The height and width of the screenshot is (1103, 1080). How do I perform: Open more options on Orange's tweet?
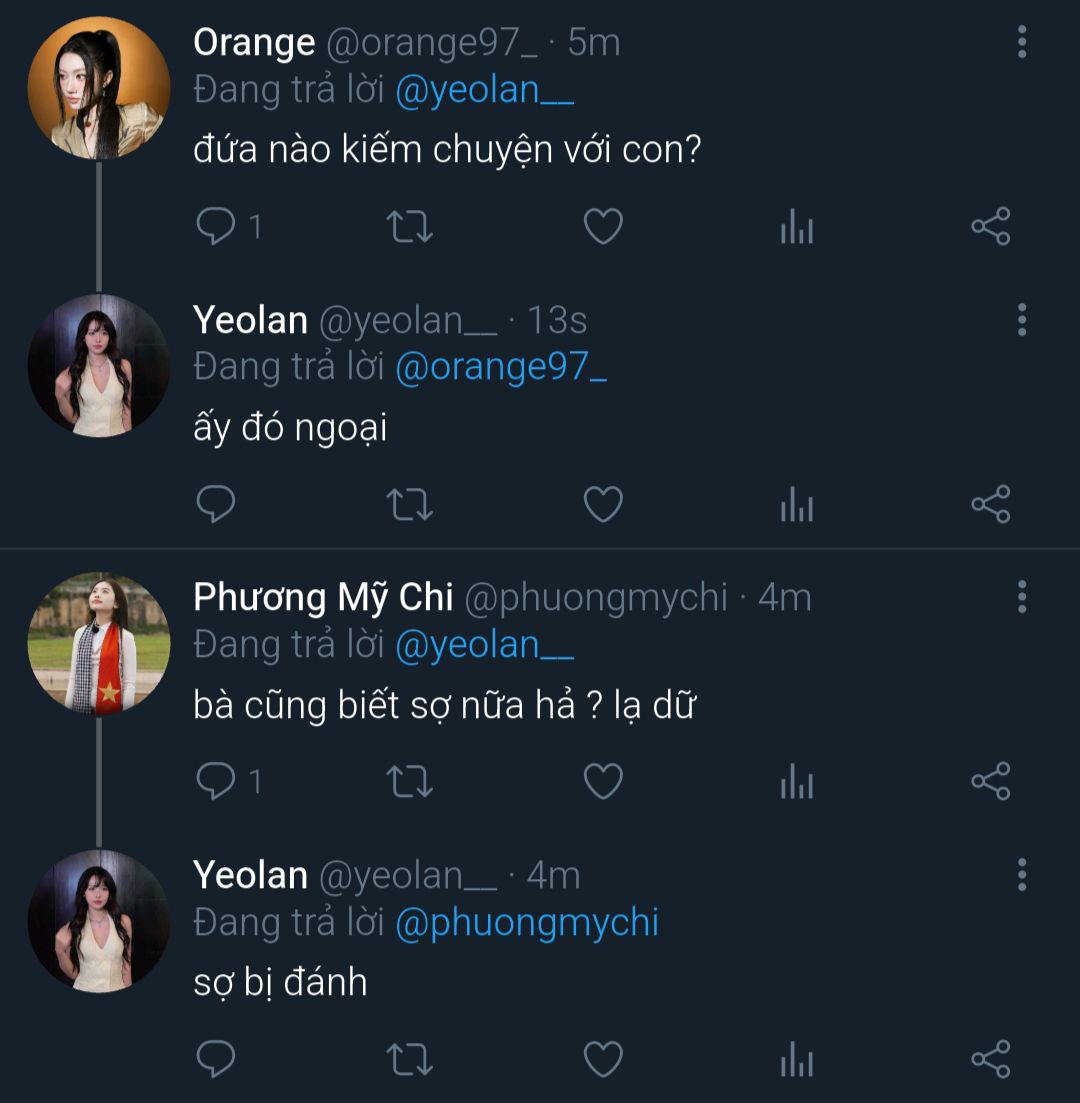point(1021,42)
